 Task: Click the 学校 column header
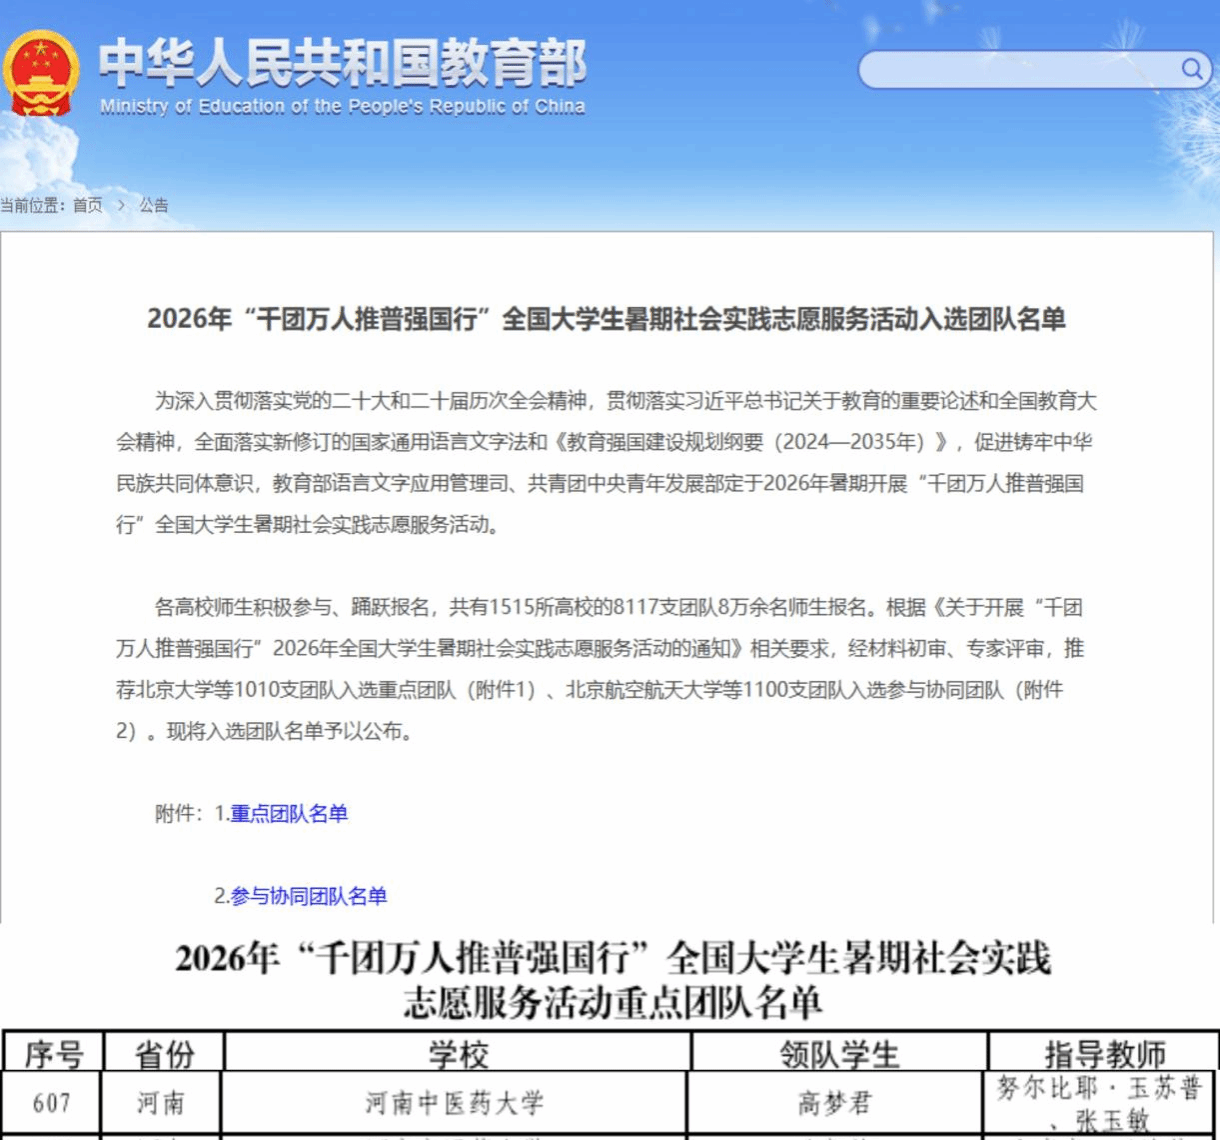[457, 1053]
